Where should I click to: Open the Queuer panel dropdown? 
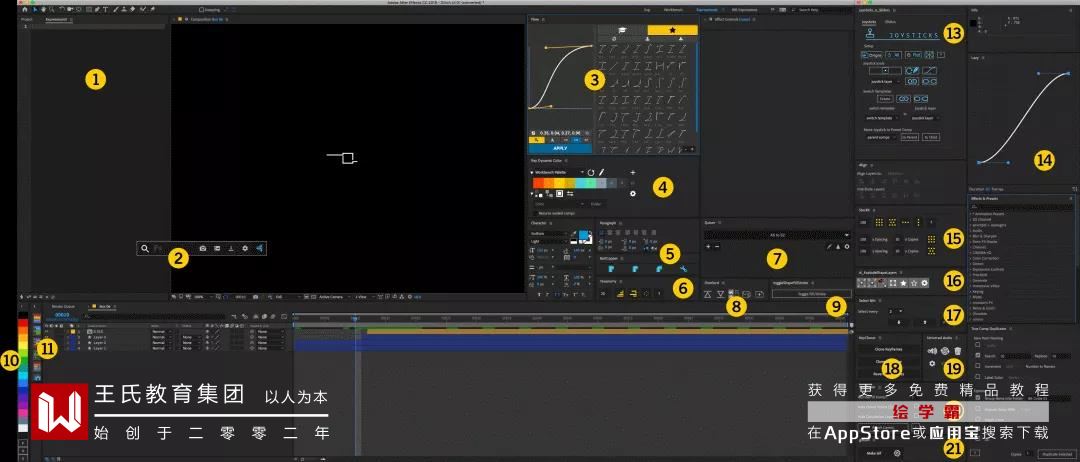[x=777, y=235]
